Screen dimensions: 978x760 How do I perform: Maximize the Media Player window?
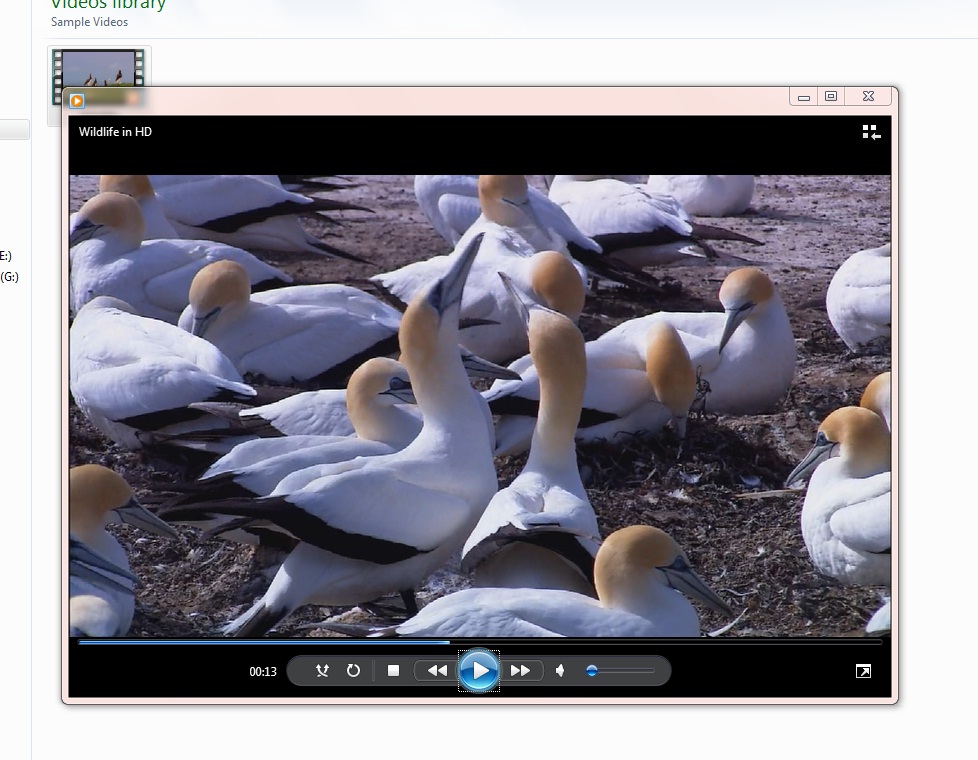pos(831,96)
